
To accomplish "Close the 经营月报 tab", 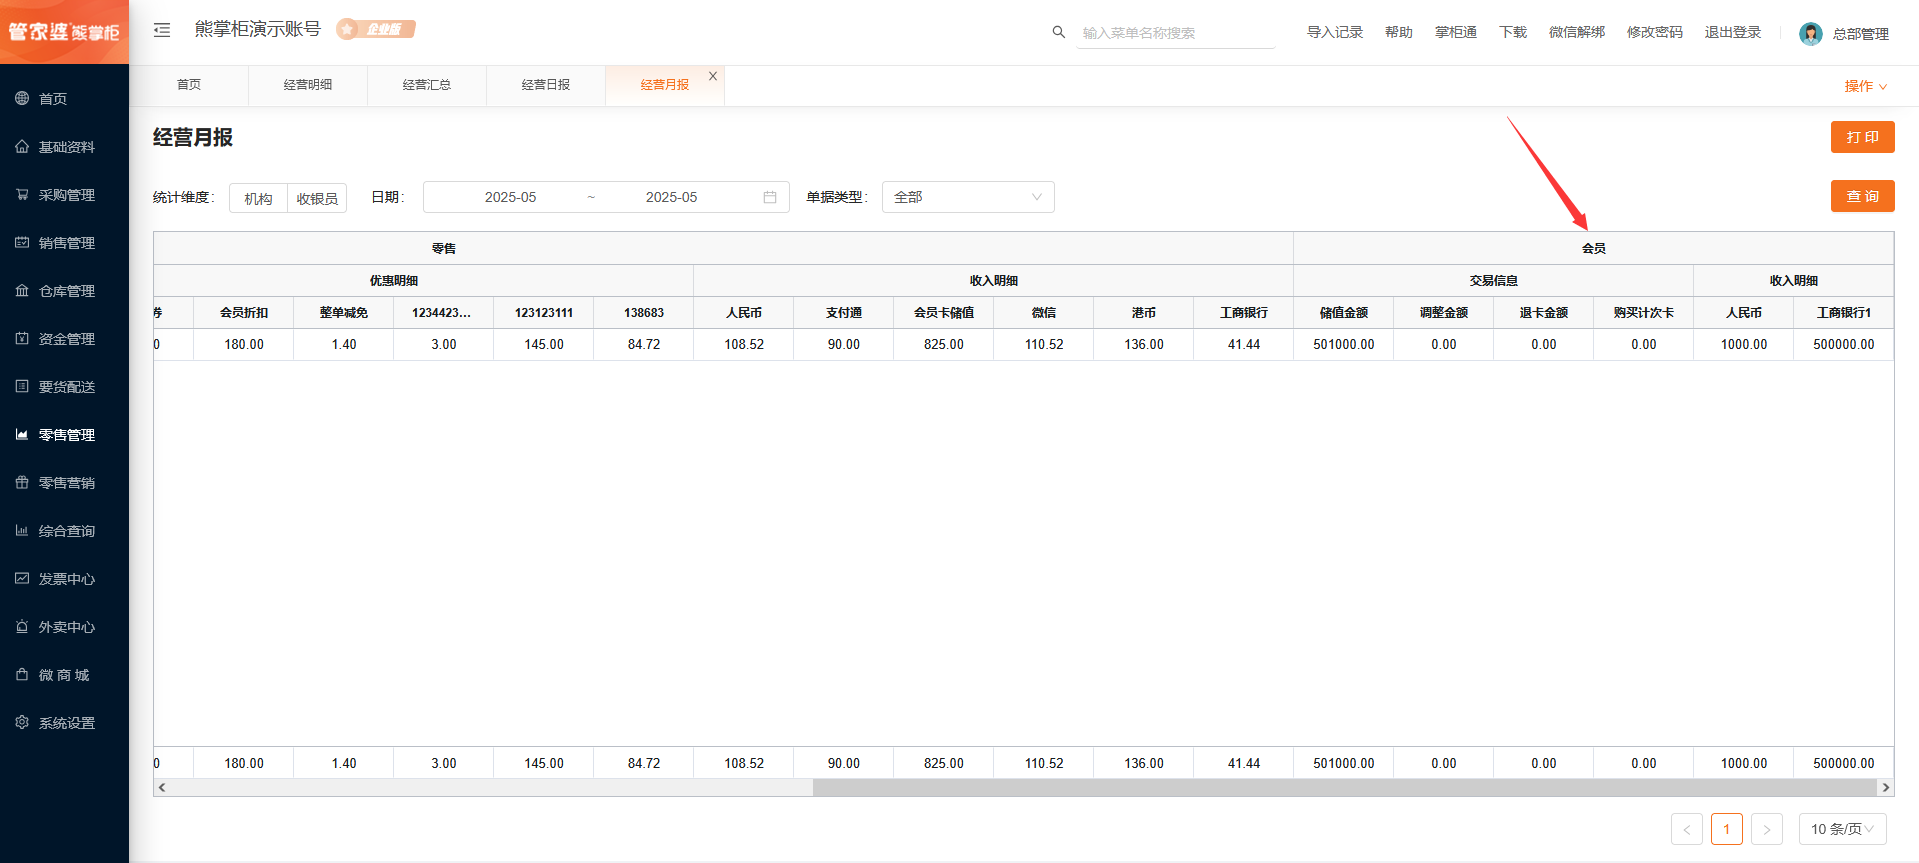I will [713, 76].
